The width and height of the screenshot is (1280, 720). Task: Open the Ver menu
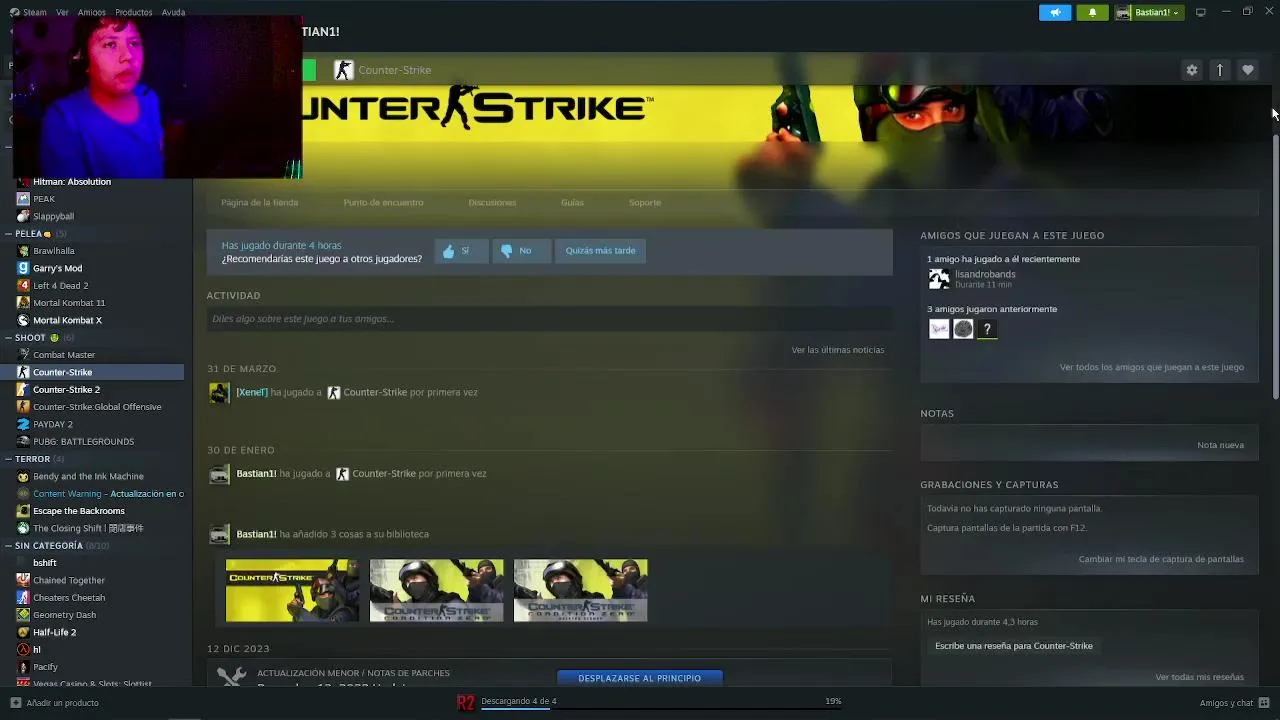tap(62, 12)
